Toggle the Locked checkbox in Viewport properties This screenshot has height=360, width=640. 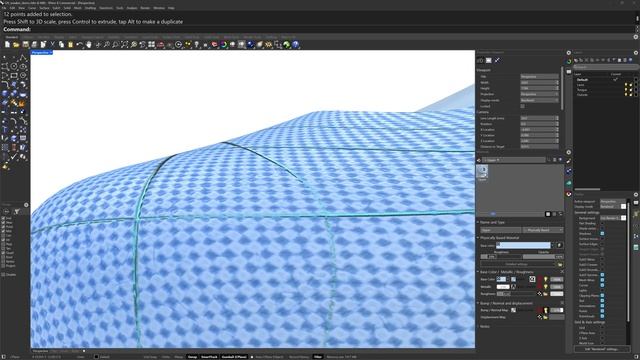click(522, 106)
